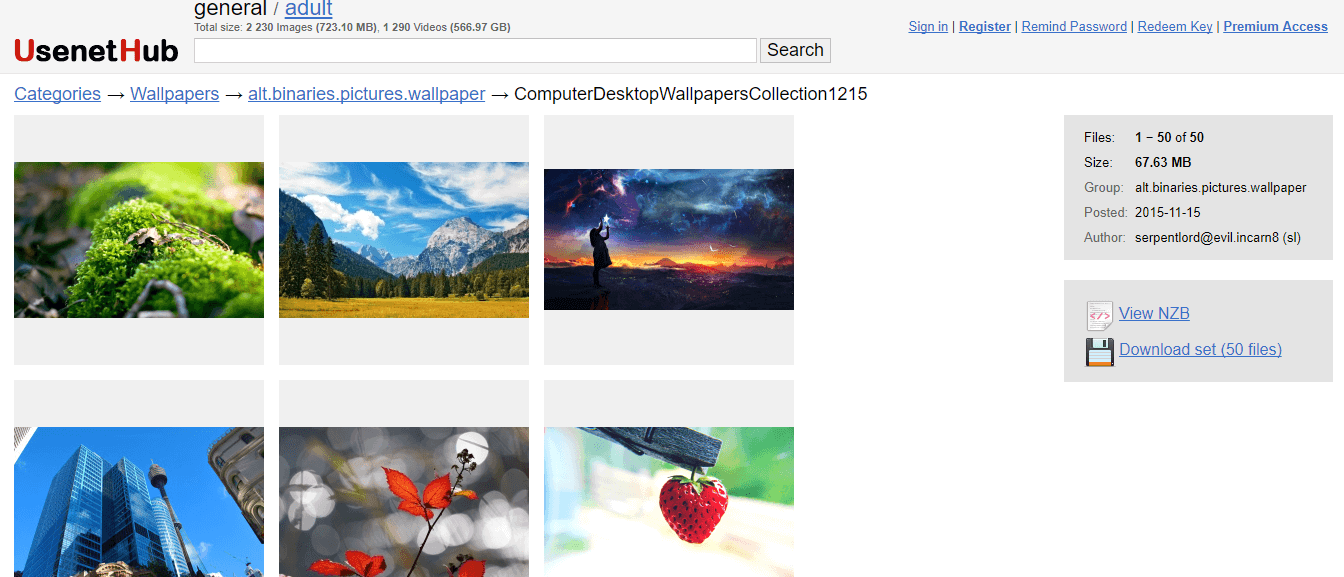Go to the Register page

point(984,27)
